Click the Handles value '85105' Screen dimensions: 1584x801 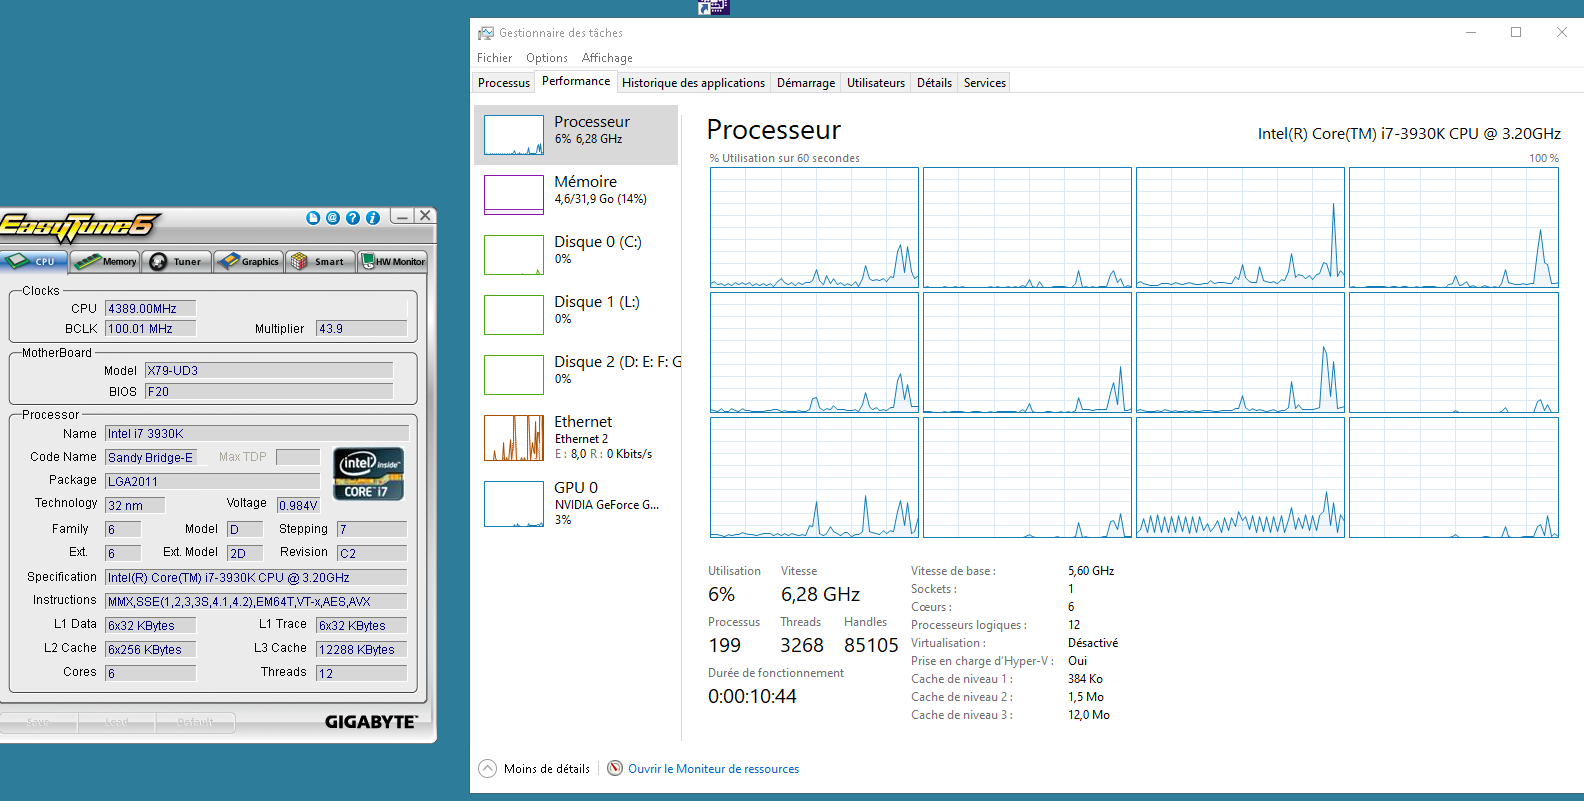871,646
